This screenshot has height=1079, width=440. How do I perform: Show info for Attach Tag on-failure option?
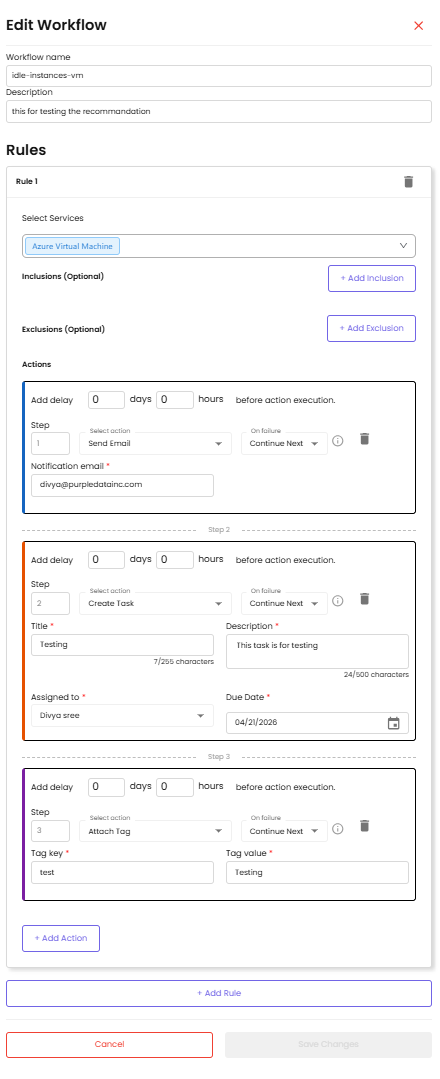coord(337,829)
